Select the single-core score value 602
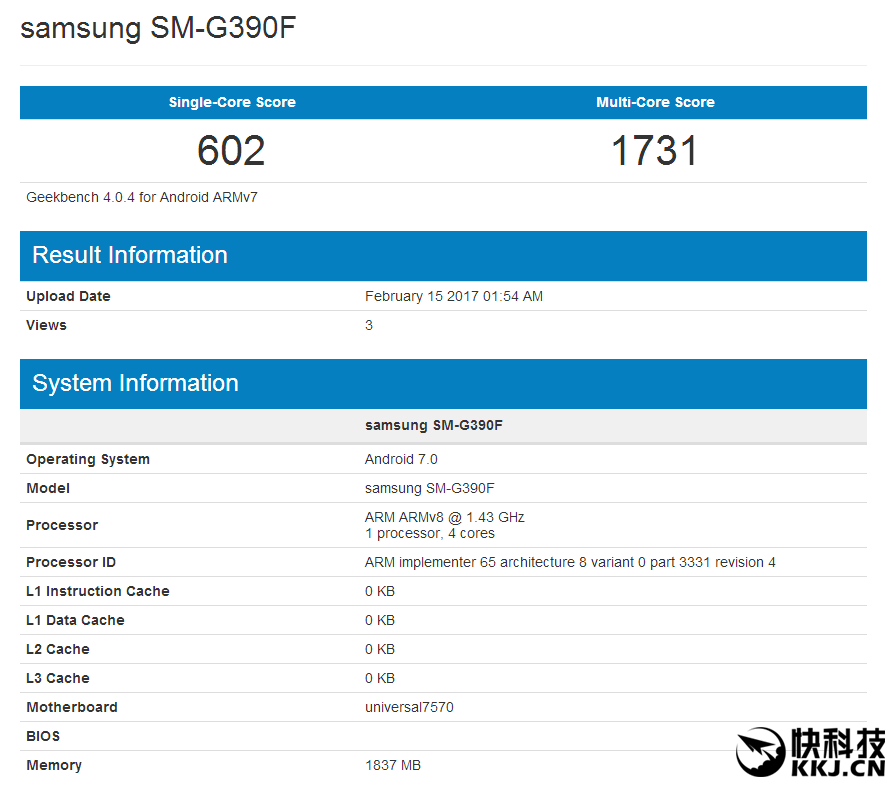 231,151
